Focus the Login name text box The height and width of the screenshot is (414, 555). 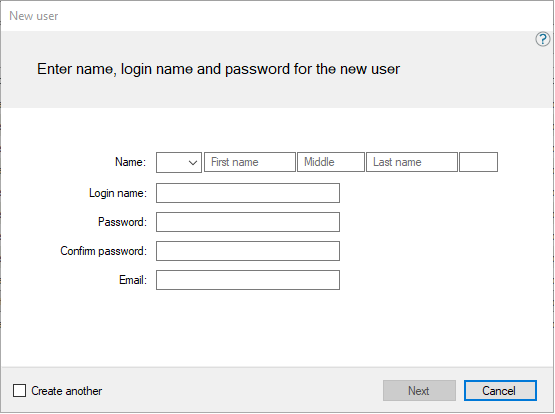pyautogui.click(x=248, y=193)
